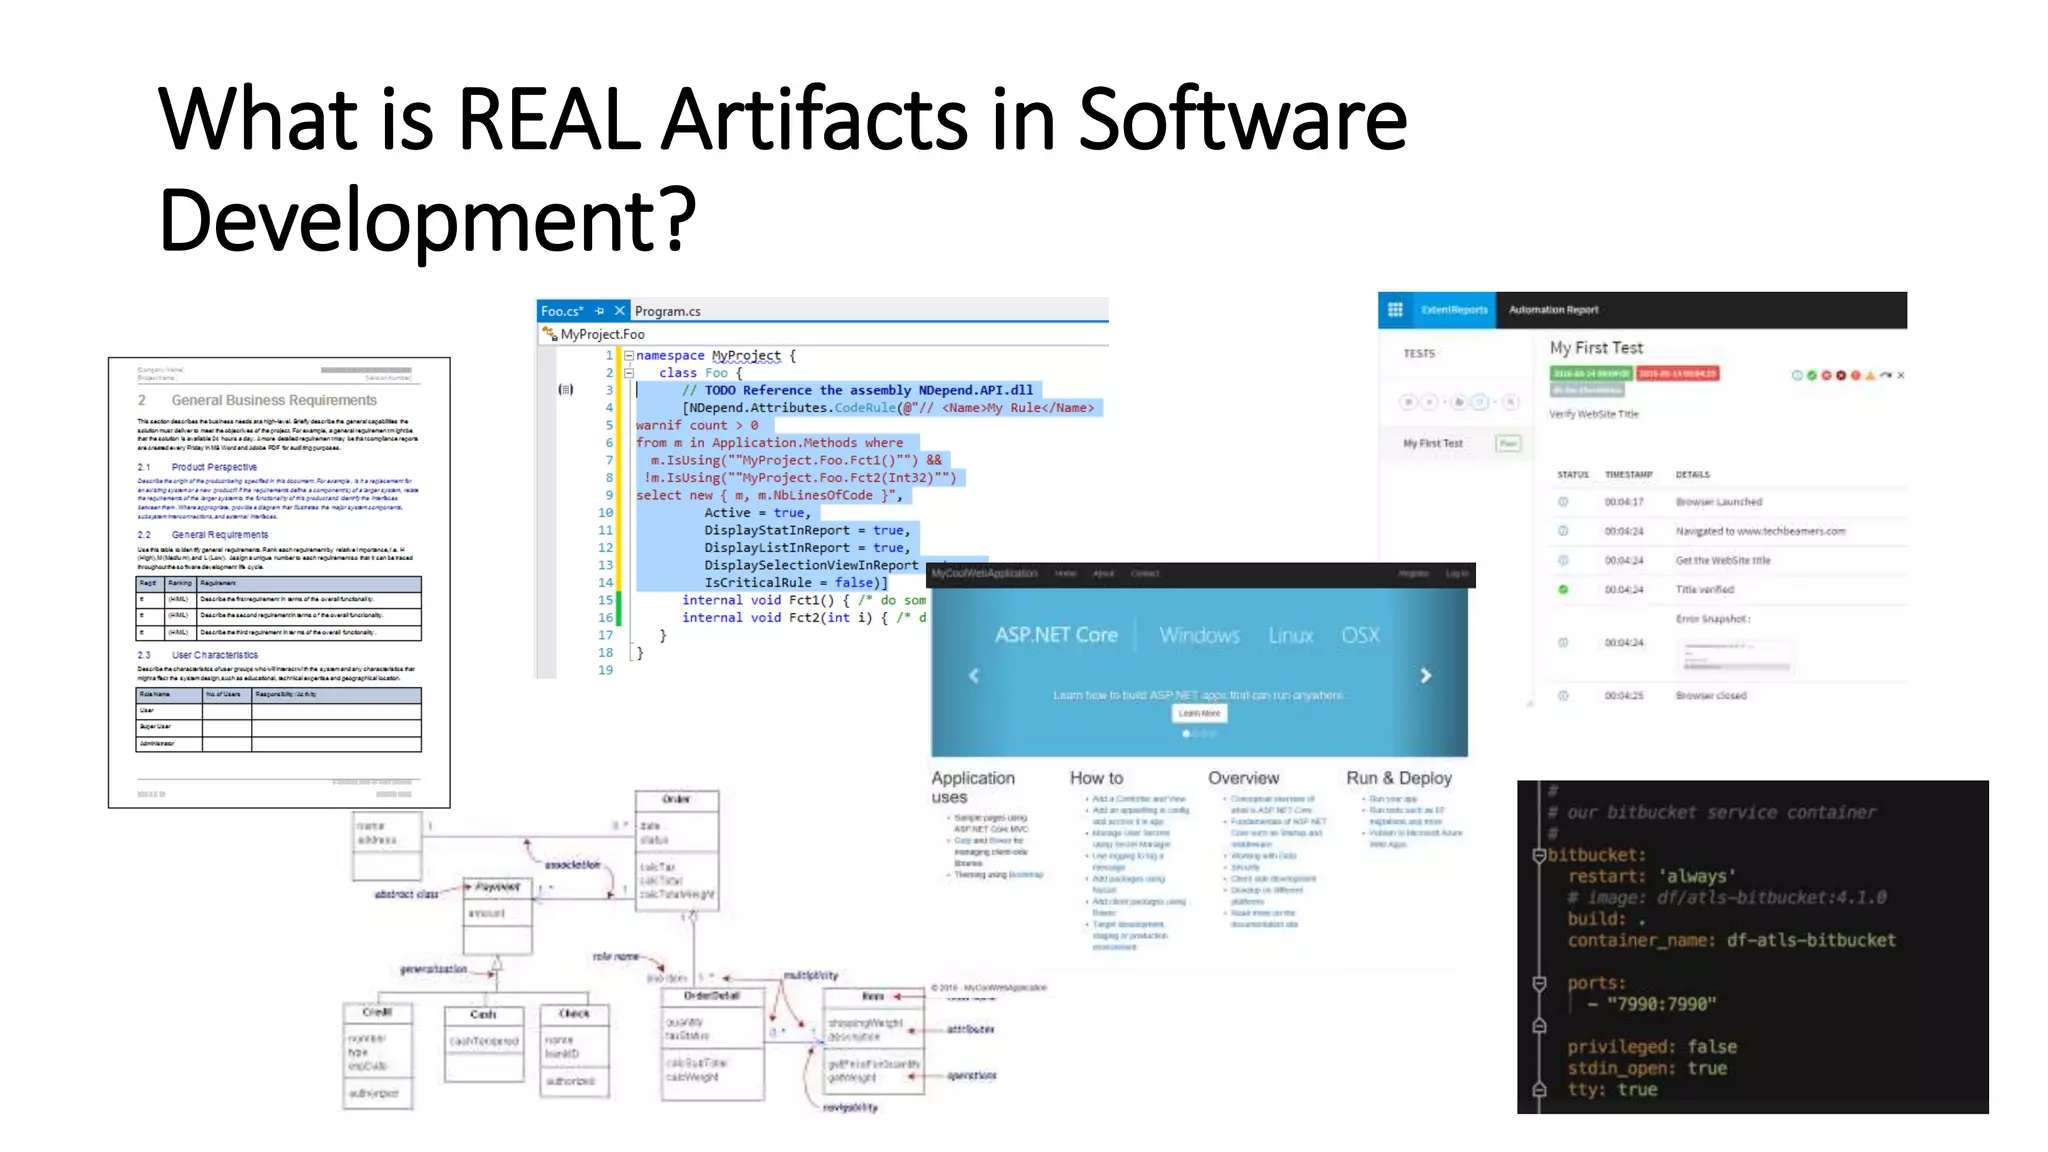2048x1152 pixels.
Task: Click the Pass badge next to My First Test
Action: point(1508,443)
